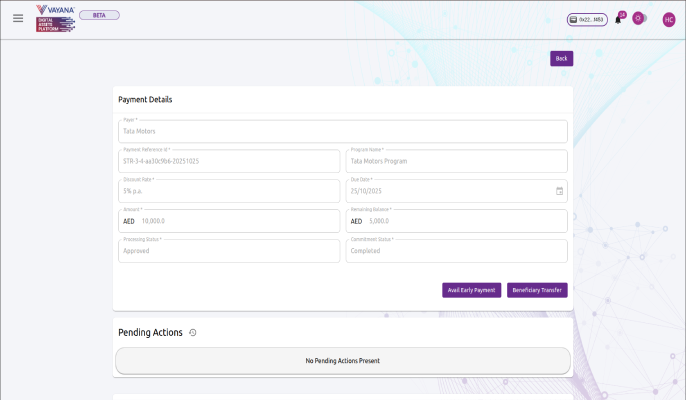
Task: Click the wallet address 0x22 chip
Action: 587,19
